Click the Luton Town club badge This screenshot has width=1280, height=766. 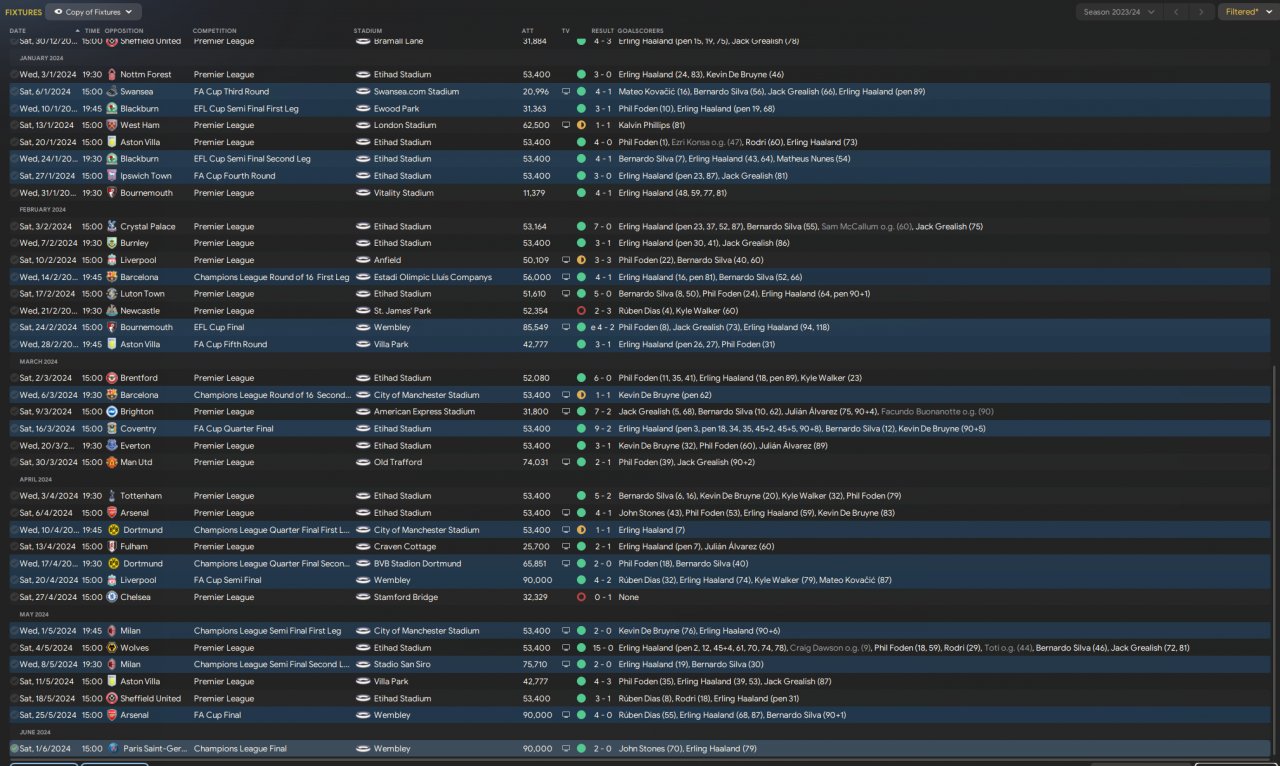click(112, 294)
